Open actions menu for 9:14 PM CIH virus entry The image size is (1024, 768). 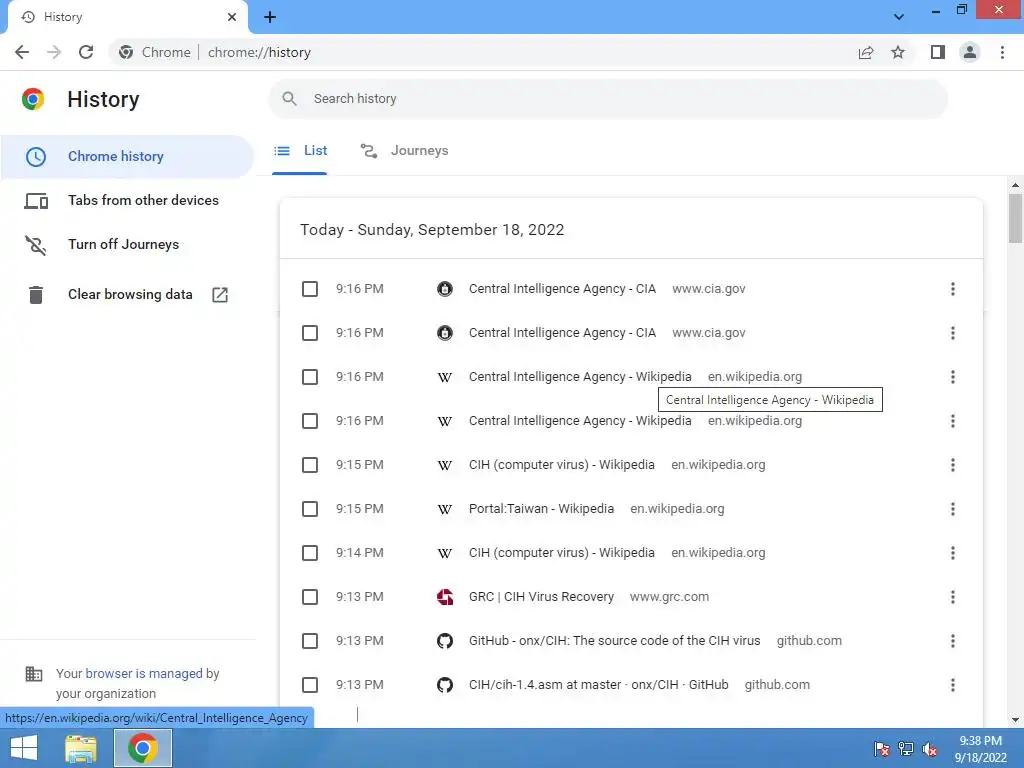[953, 553]
